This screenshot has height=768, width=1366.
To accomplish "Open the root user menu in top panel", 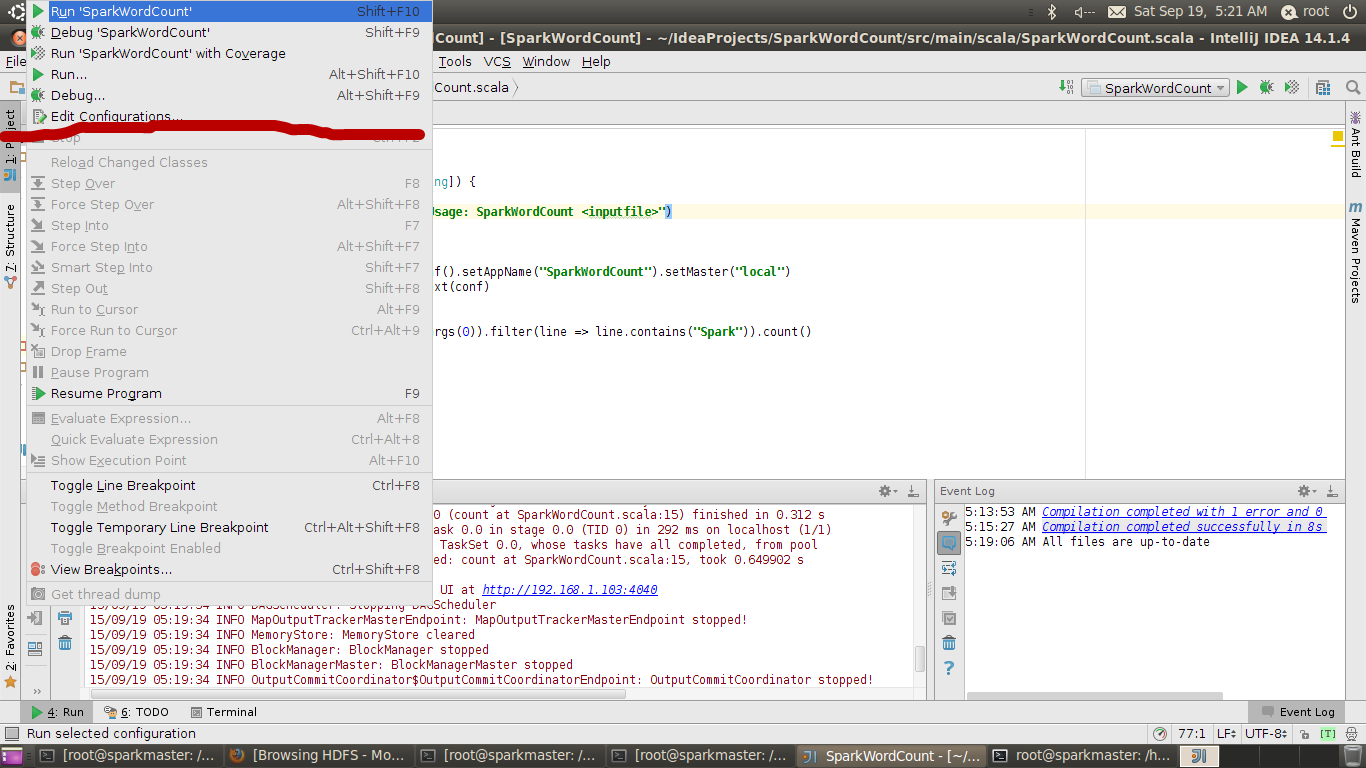I will click(1306, 12).
